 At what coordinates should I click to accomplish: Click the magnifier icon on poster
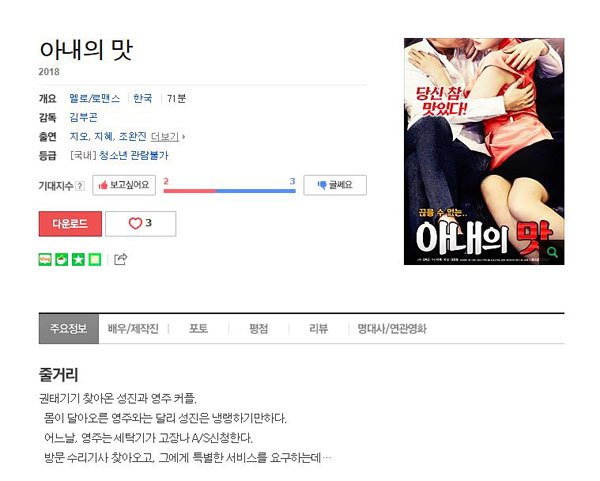[553, 252]
